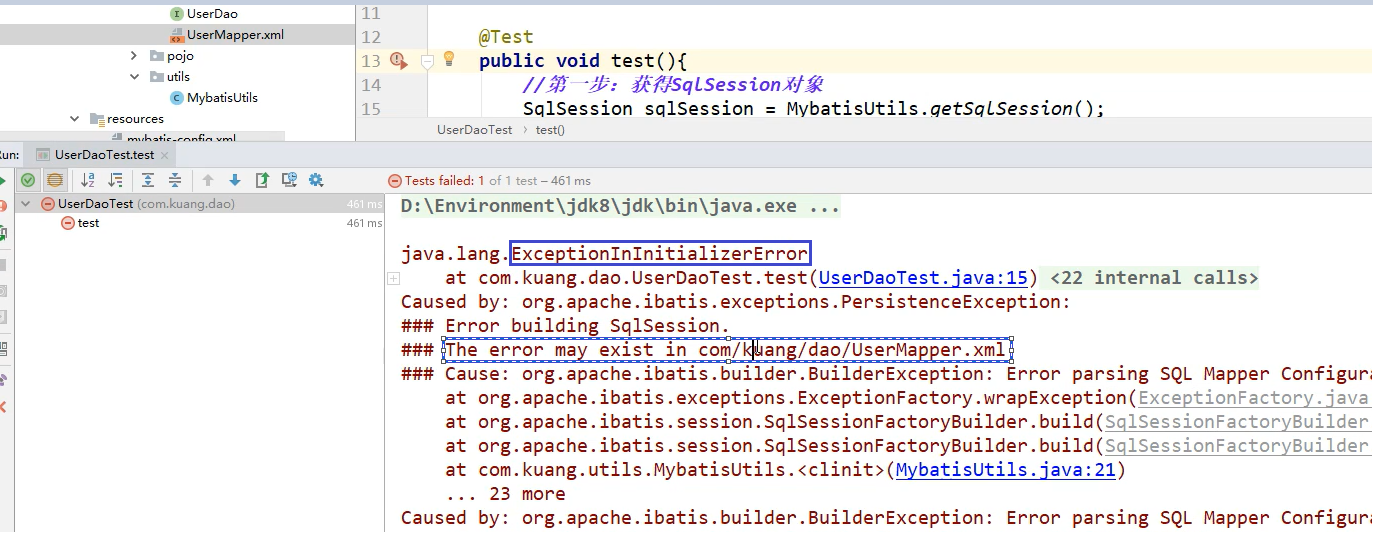
Task: Click 'Tests failed: 1 of 1 test' status
Action: (x=489, y=181)
